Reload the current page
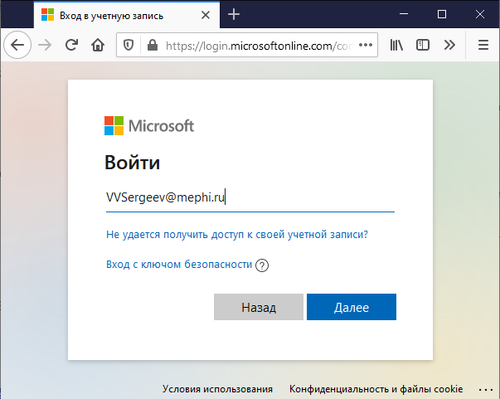The width and height of the screenshot is (500, 399). point(71,45)
